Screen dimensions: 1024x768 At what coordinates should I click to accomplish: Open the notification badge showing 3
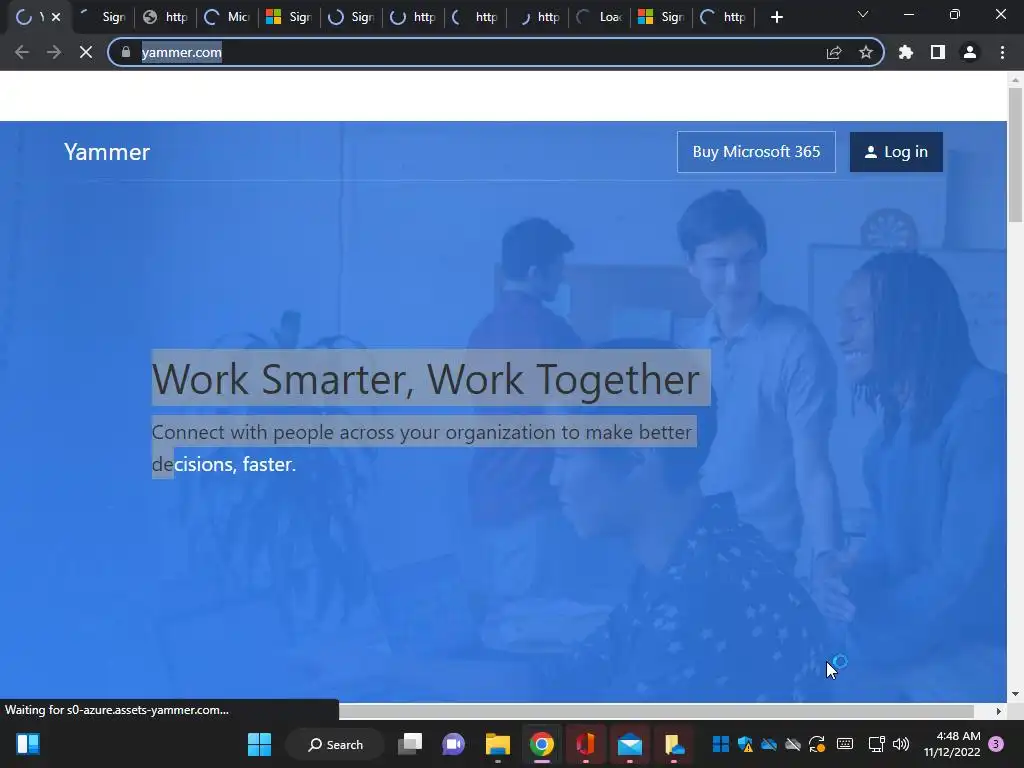coord(997,744)
